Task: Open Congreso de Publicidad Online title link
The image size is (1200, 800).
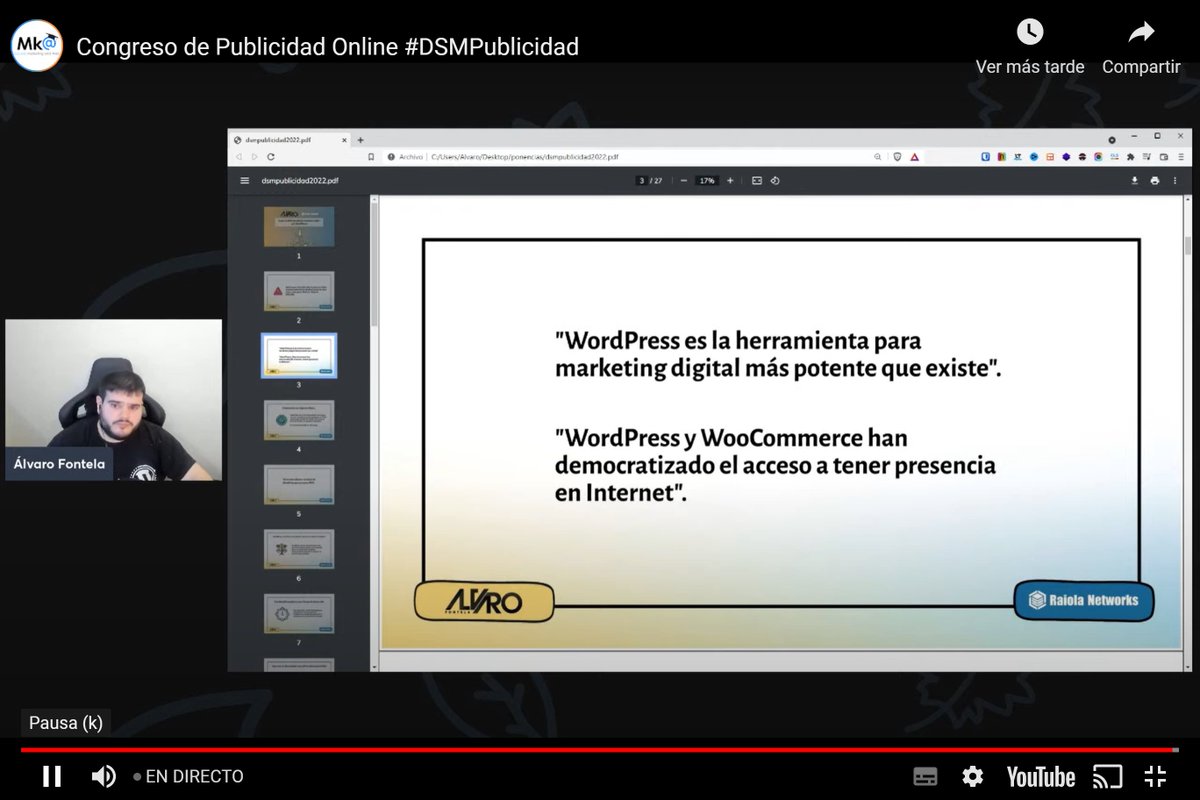Action: tap(327, 47)
